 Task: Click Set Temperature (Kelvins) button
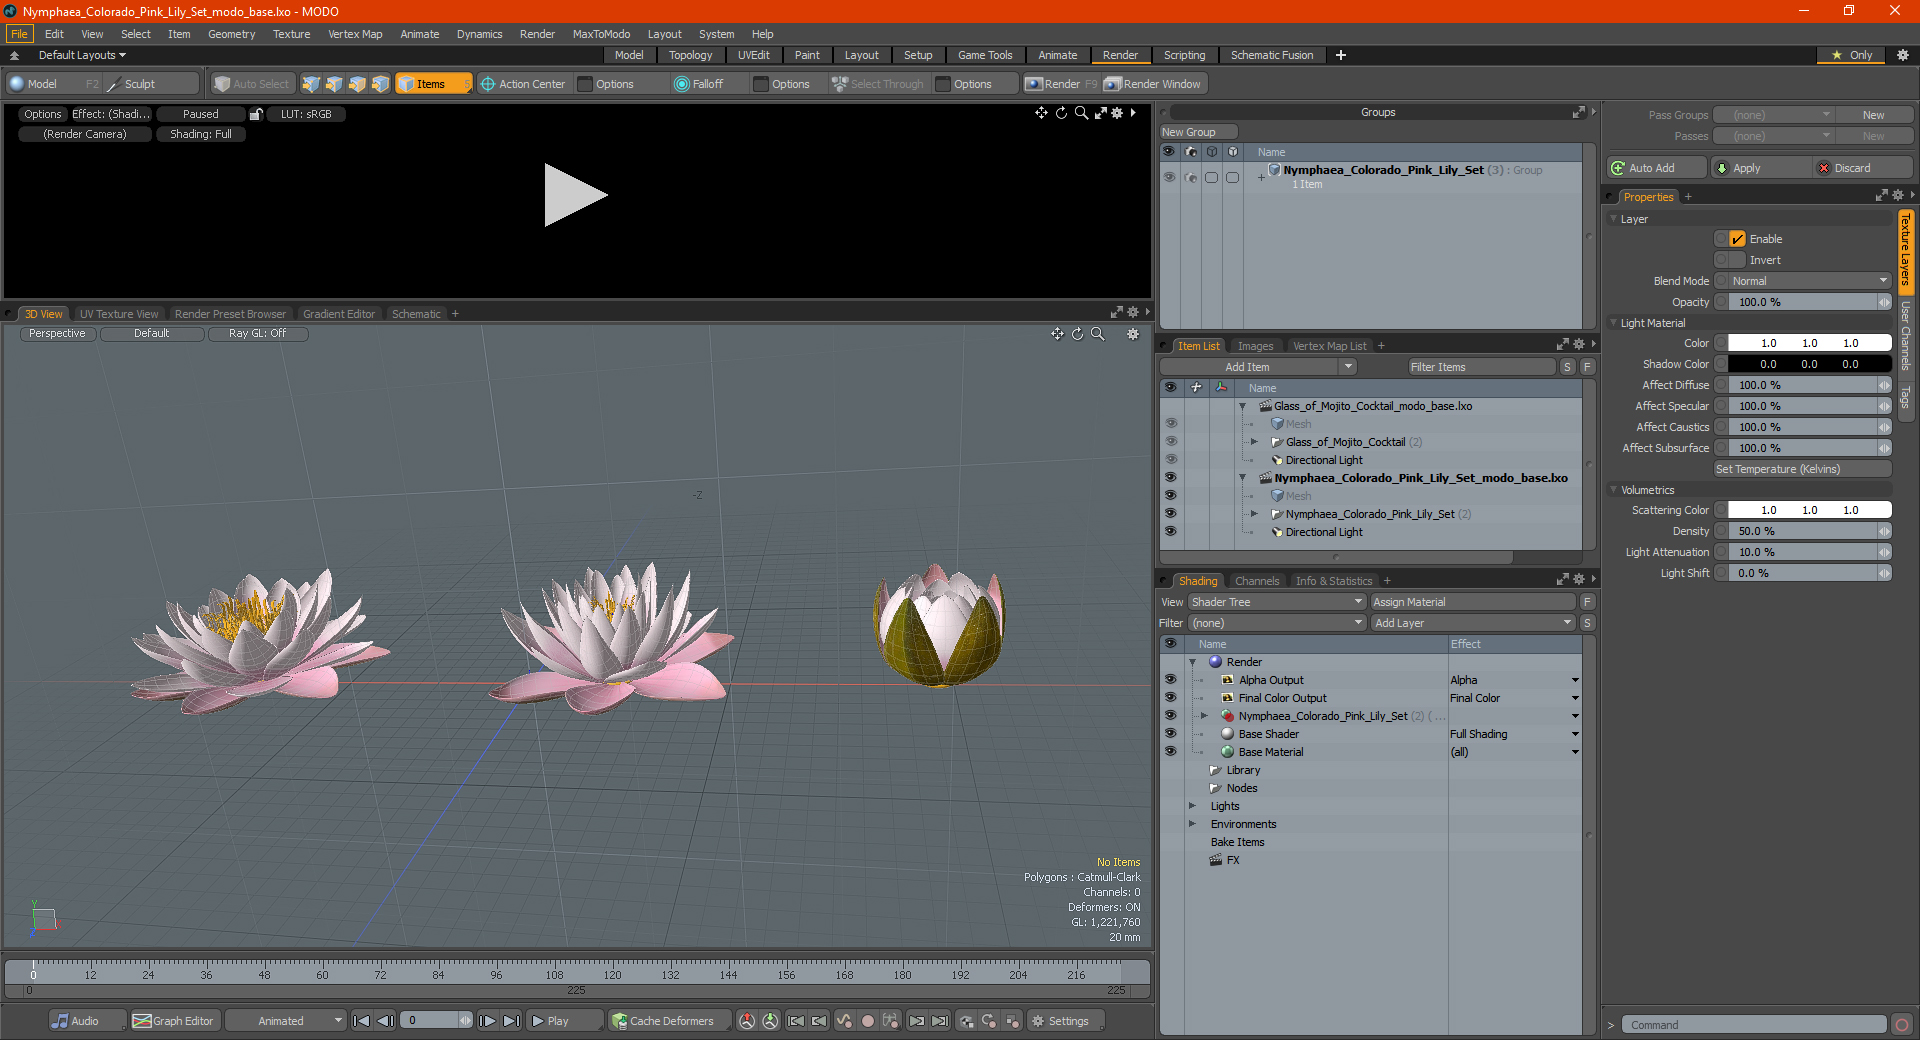pyautogui.click(x=1802, y=469)
